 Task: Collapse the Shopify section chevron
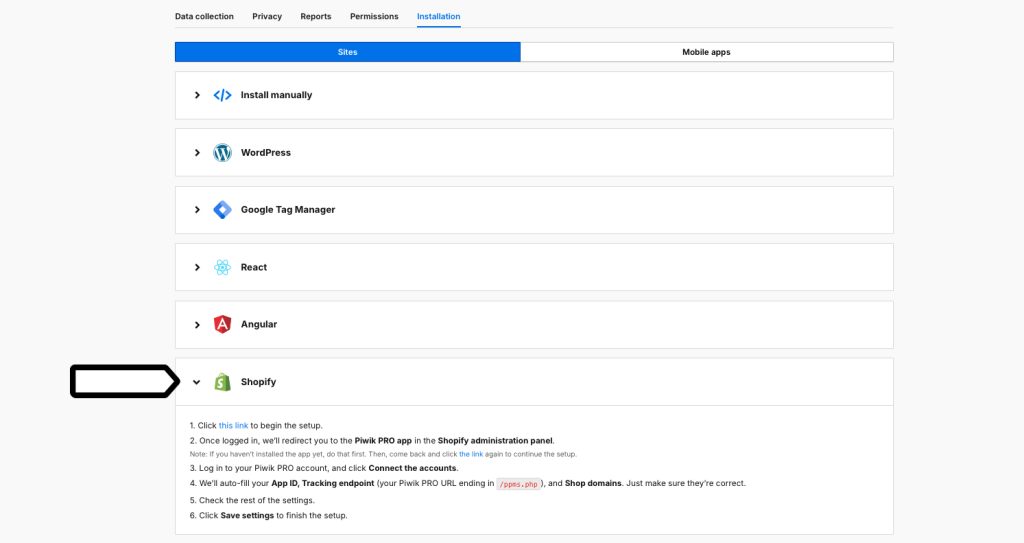197,382
